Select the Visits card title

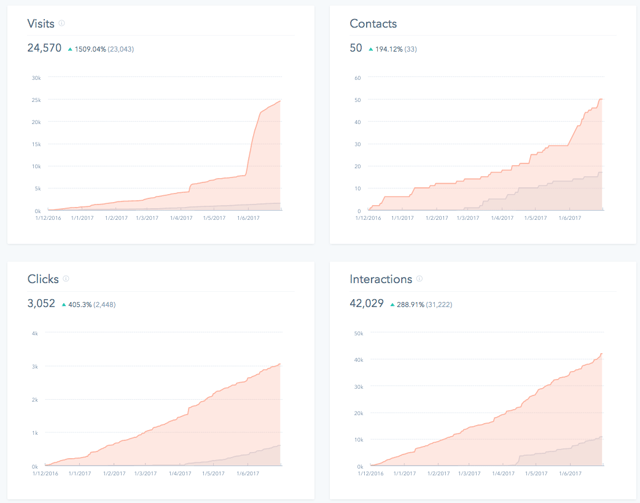(41, 24)
